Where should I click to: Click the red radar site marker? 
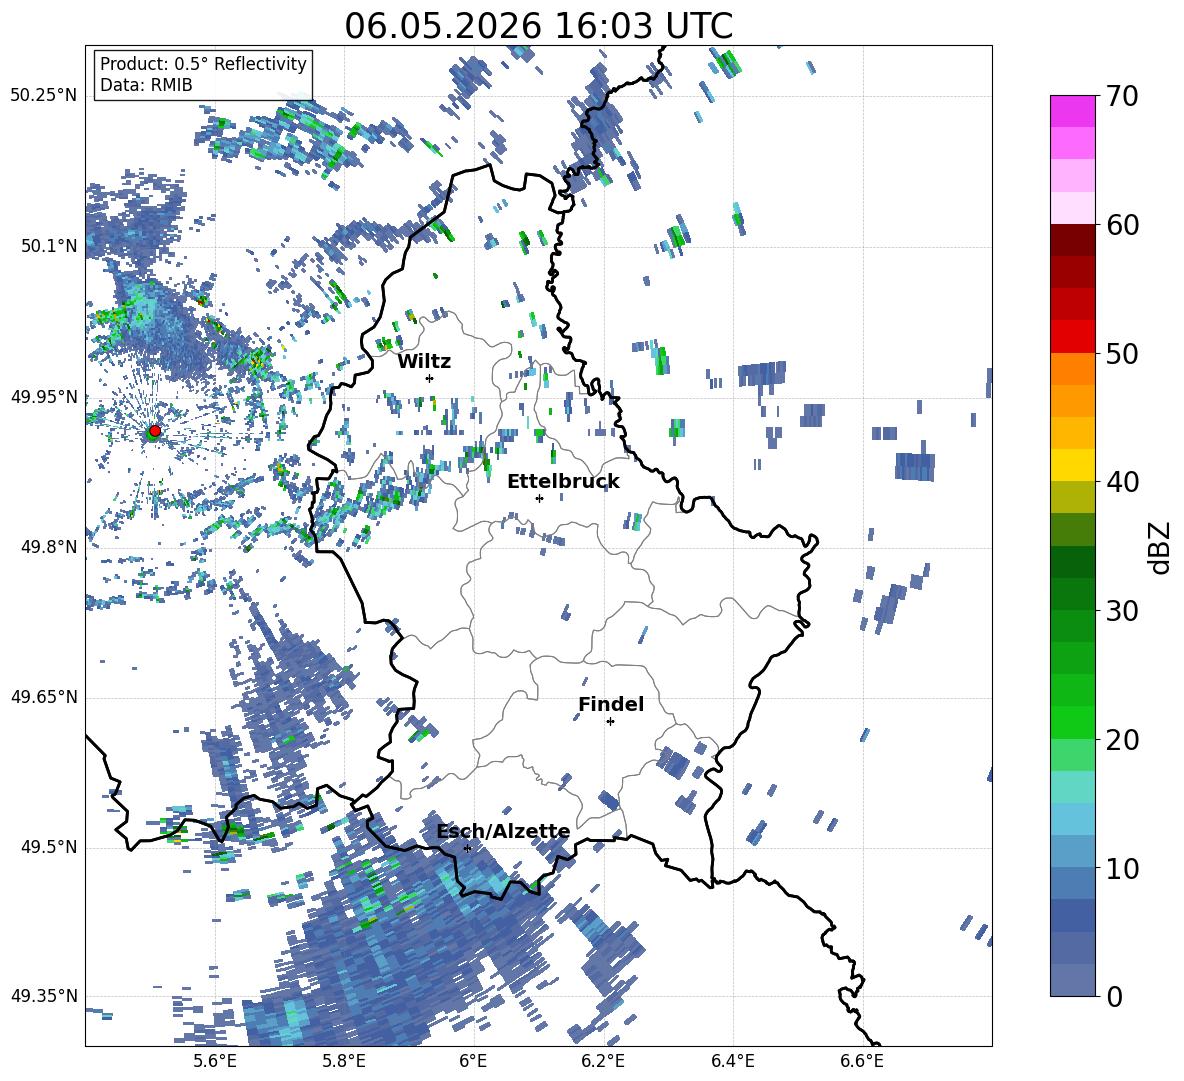[155, 430]
